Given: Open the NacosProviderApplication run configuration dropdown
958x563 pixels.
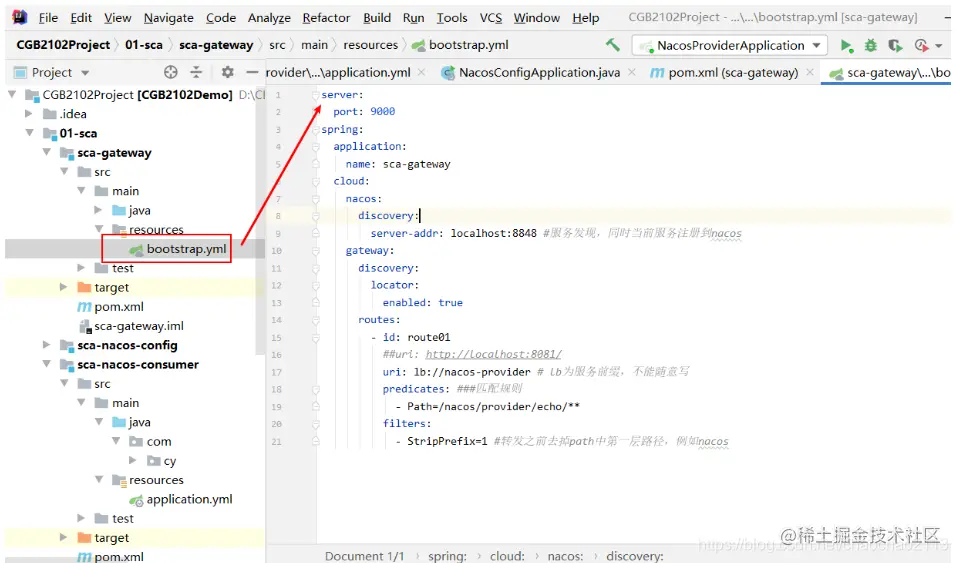Looking at the screenshot, I should click(x=730, y=45).
